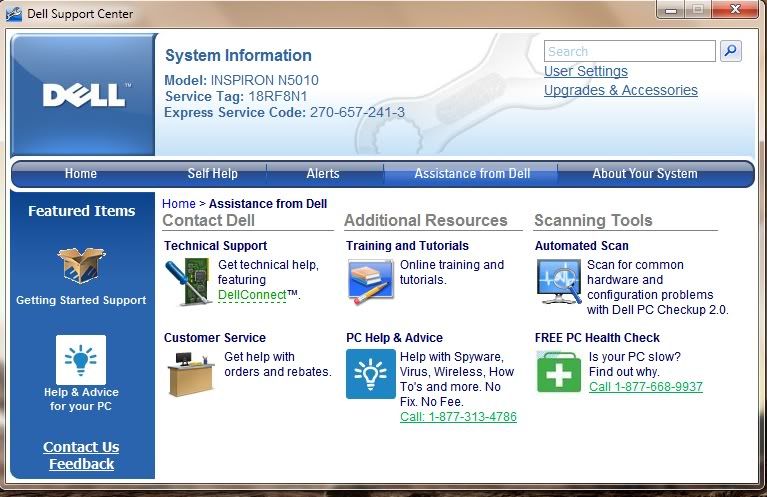
Task: Switch to the Alerts tab
Action: (x=323, y=174)
